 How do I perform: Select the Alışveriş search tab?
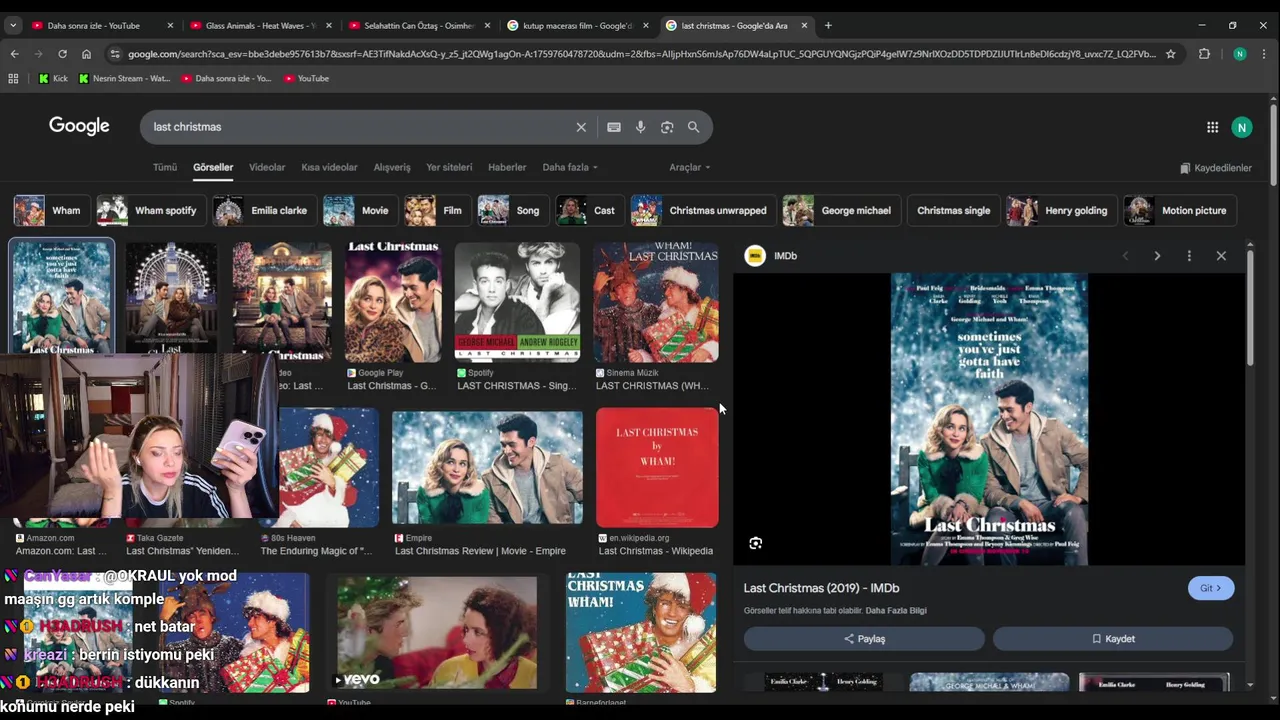pos(392,167)
